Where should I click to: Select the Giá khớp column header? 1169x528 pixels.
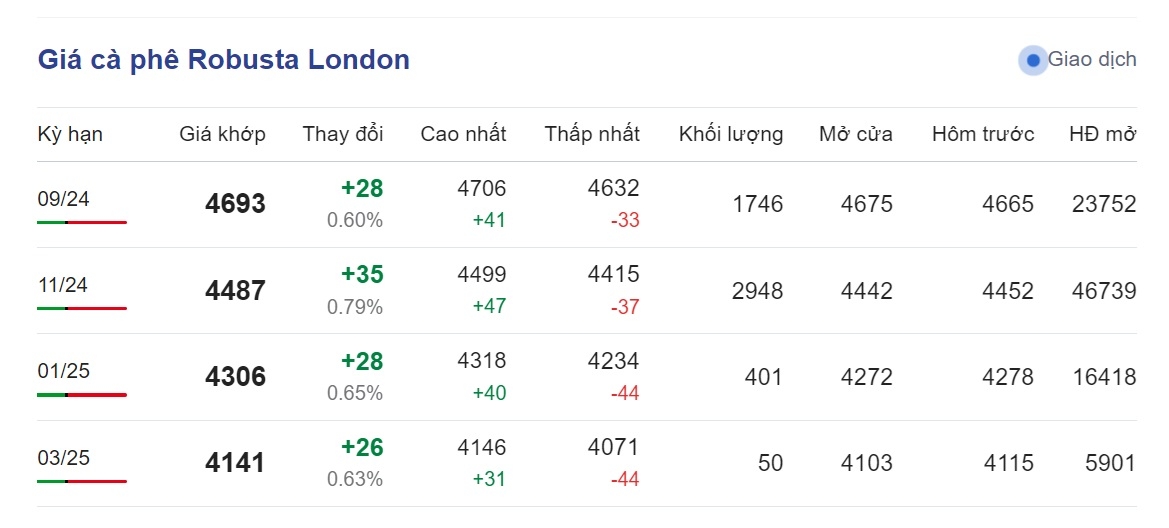[222, 134]
